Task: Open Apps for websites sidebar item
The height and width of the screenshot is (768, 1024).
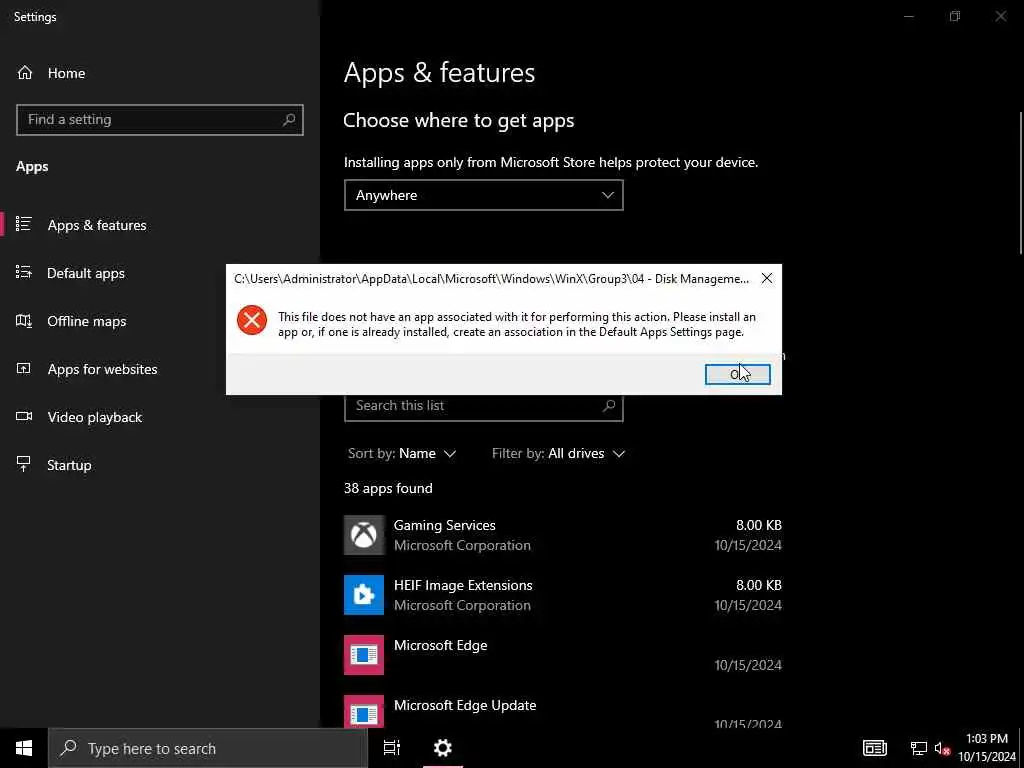Action: pos(160,369)
